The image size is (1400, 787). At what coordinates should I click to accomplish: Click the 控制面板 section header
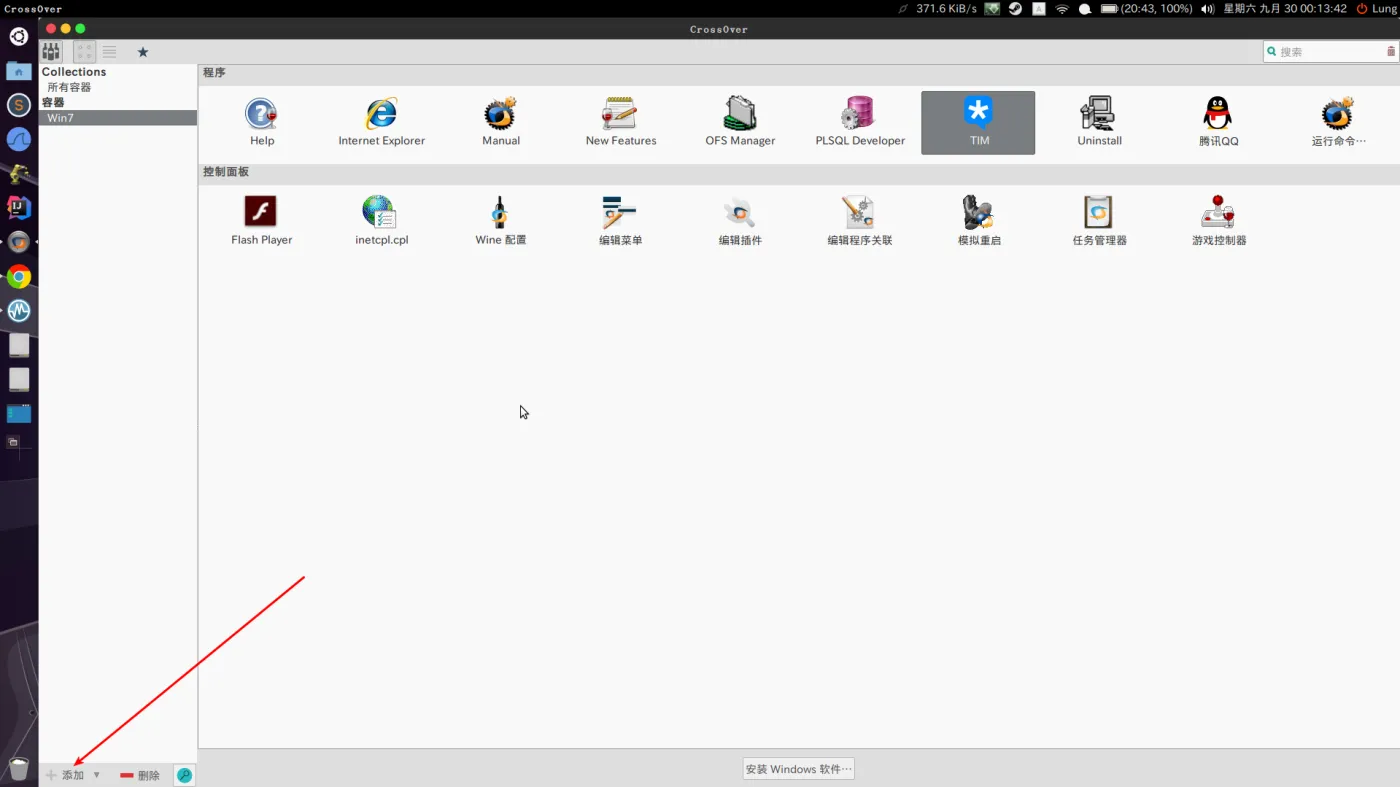[x=226, y=172]
